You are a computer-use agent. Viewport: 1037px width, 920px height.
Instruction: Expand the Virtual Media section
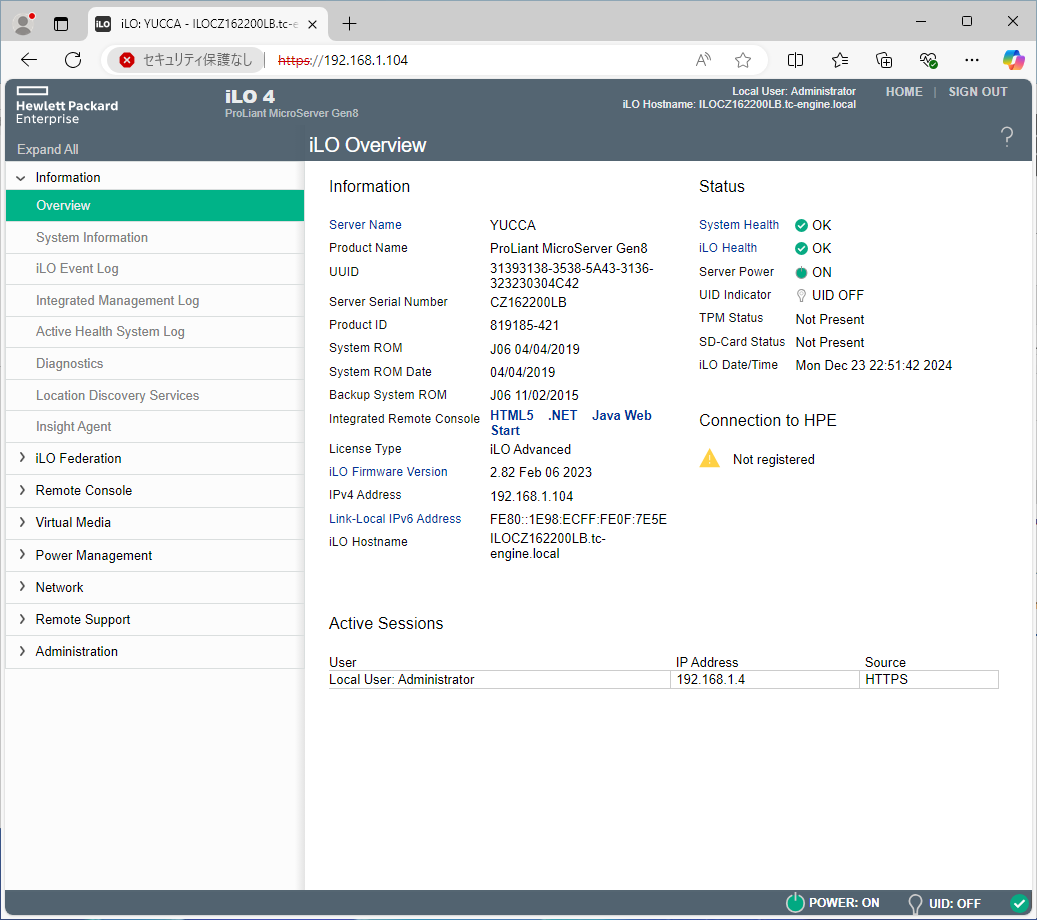coord(22,522)
